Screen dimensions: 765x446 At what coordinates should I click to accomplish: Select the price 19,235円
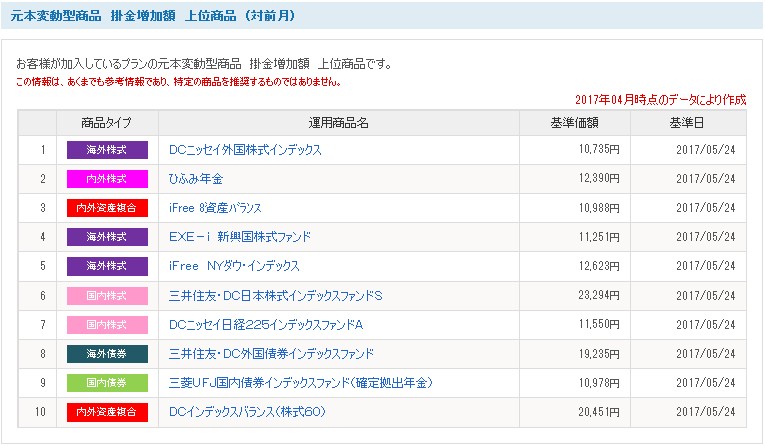coord(599,354)
